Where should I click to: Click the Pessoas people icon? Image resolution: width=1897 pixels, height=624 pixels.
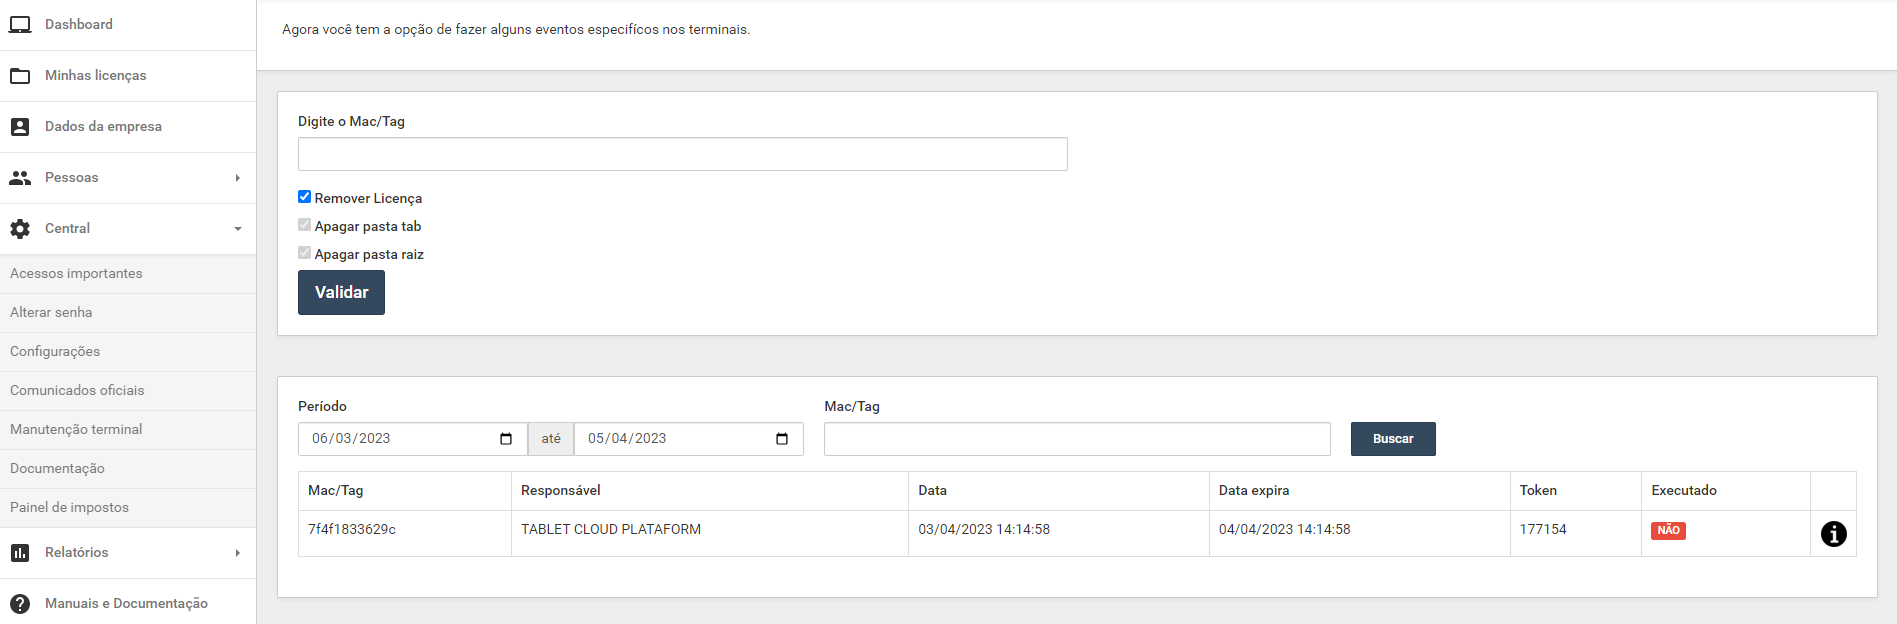20,178
